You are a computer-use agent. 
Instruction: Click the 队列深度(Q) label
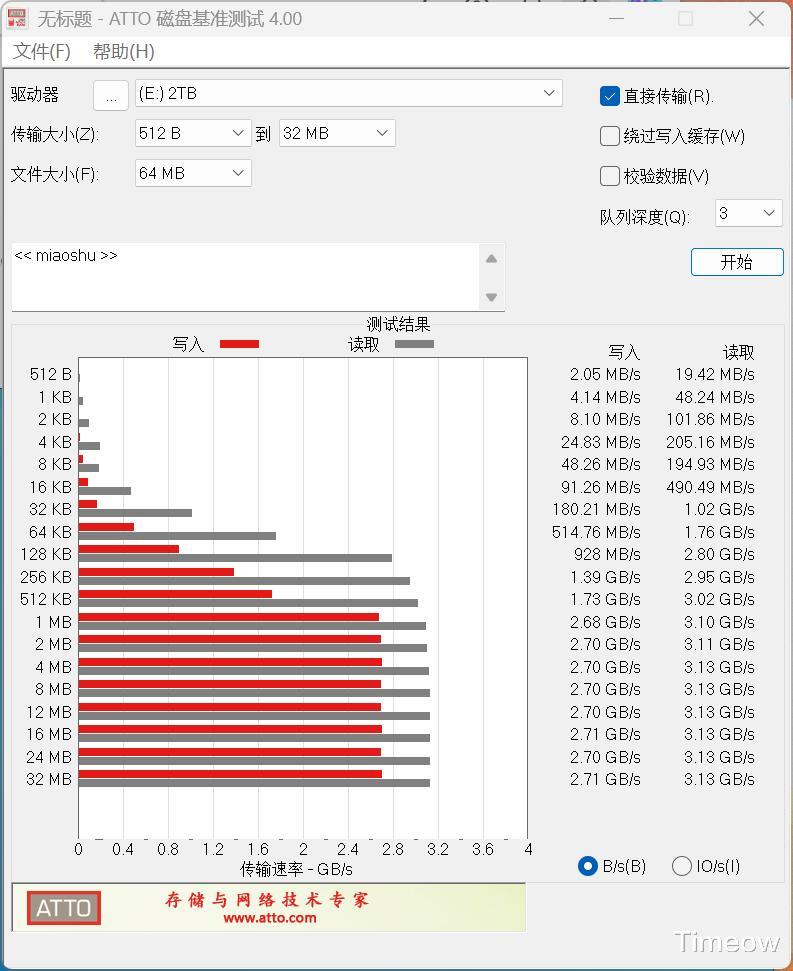644,217
